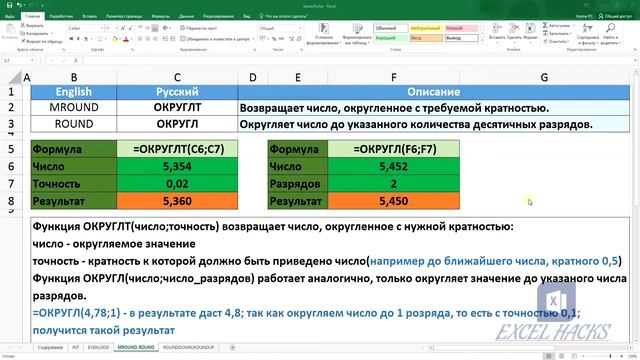
Task: Add a new worksheet with plus button
Action: coord(232,347)
